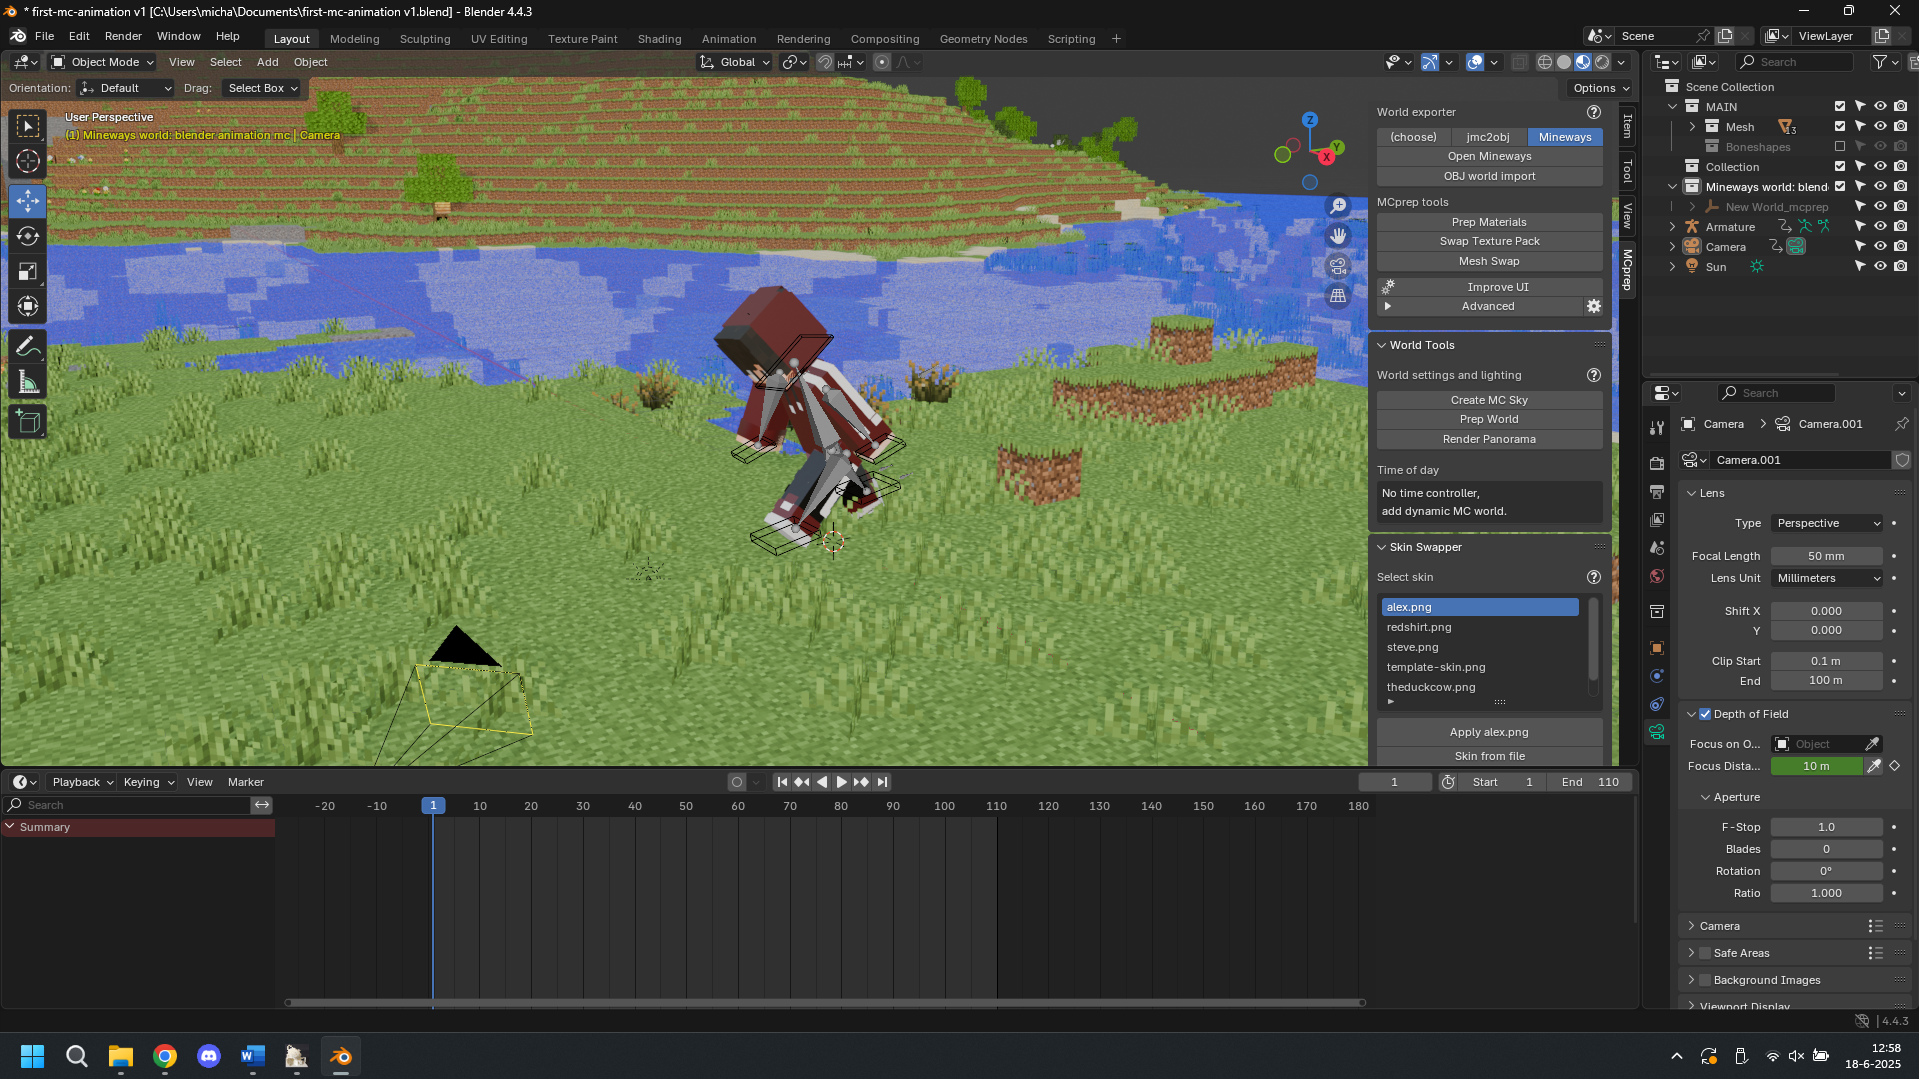Choose the Measure tool
Screen dimensions: 1919x1079
[x=28, y=383]
